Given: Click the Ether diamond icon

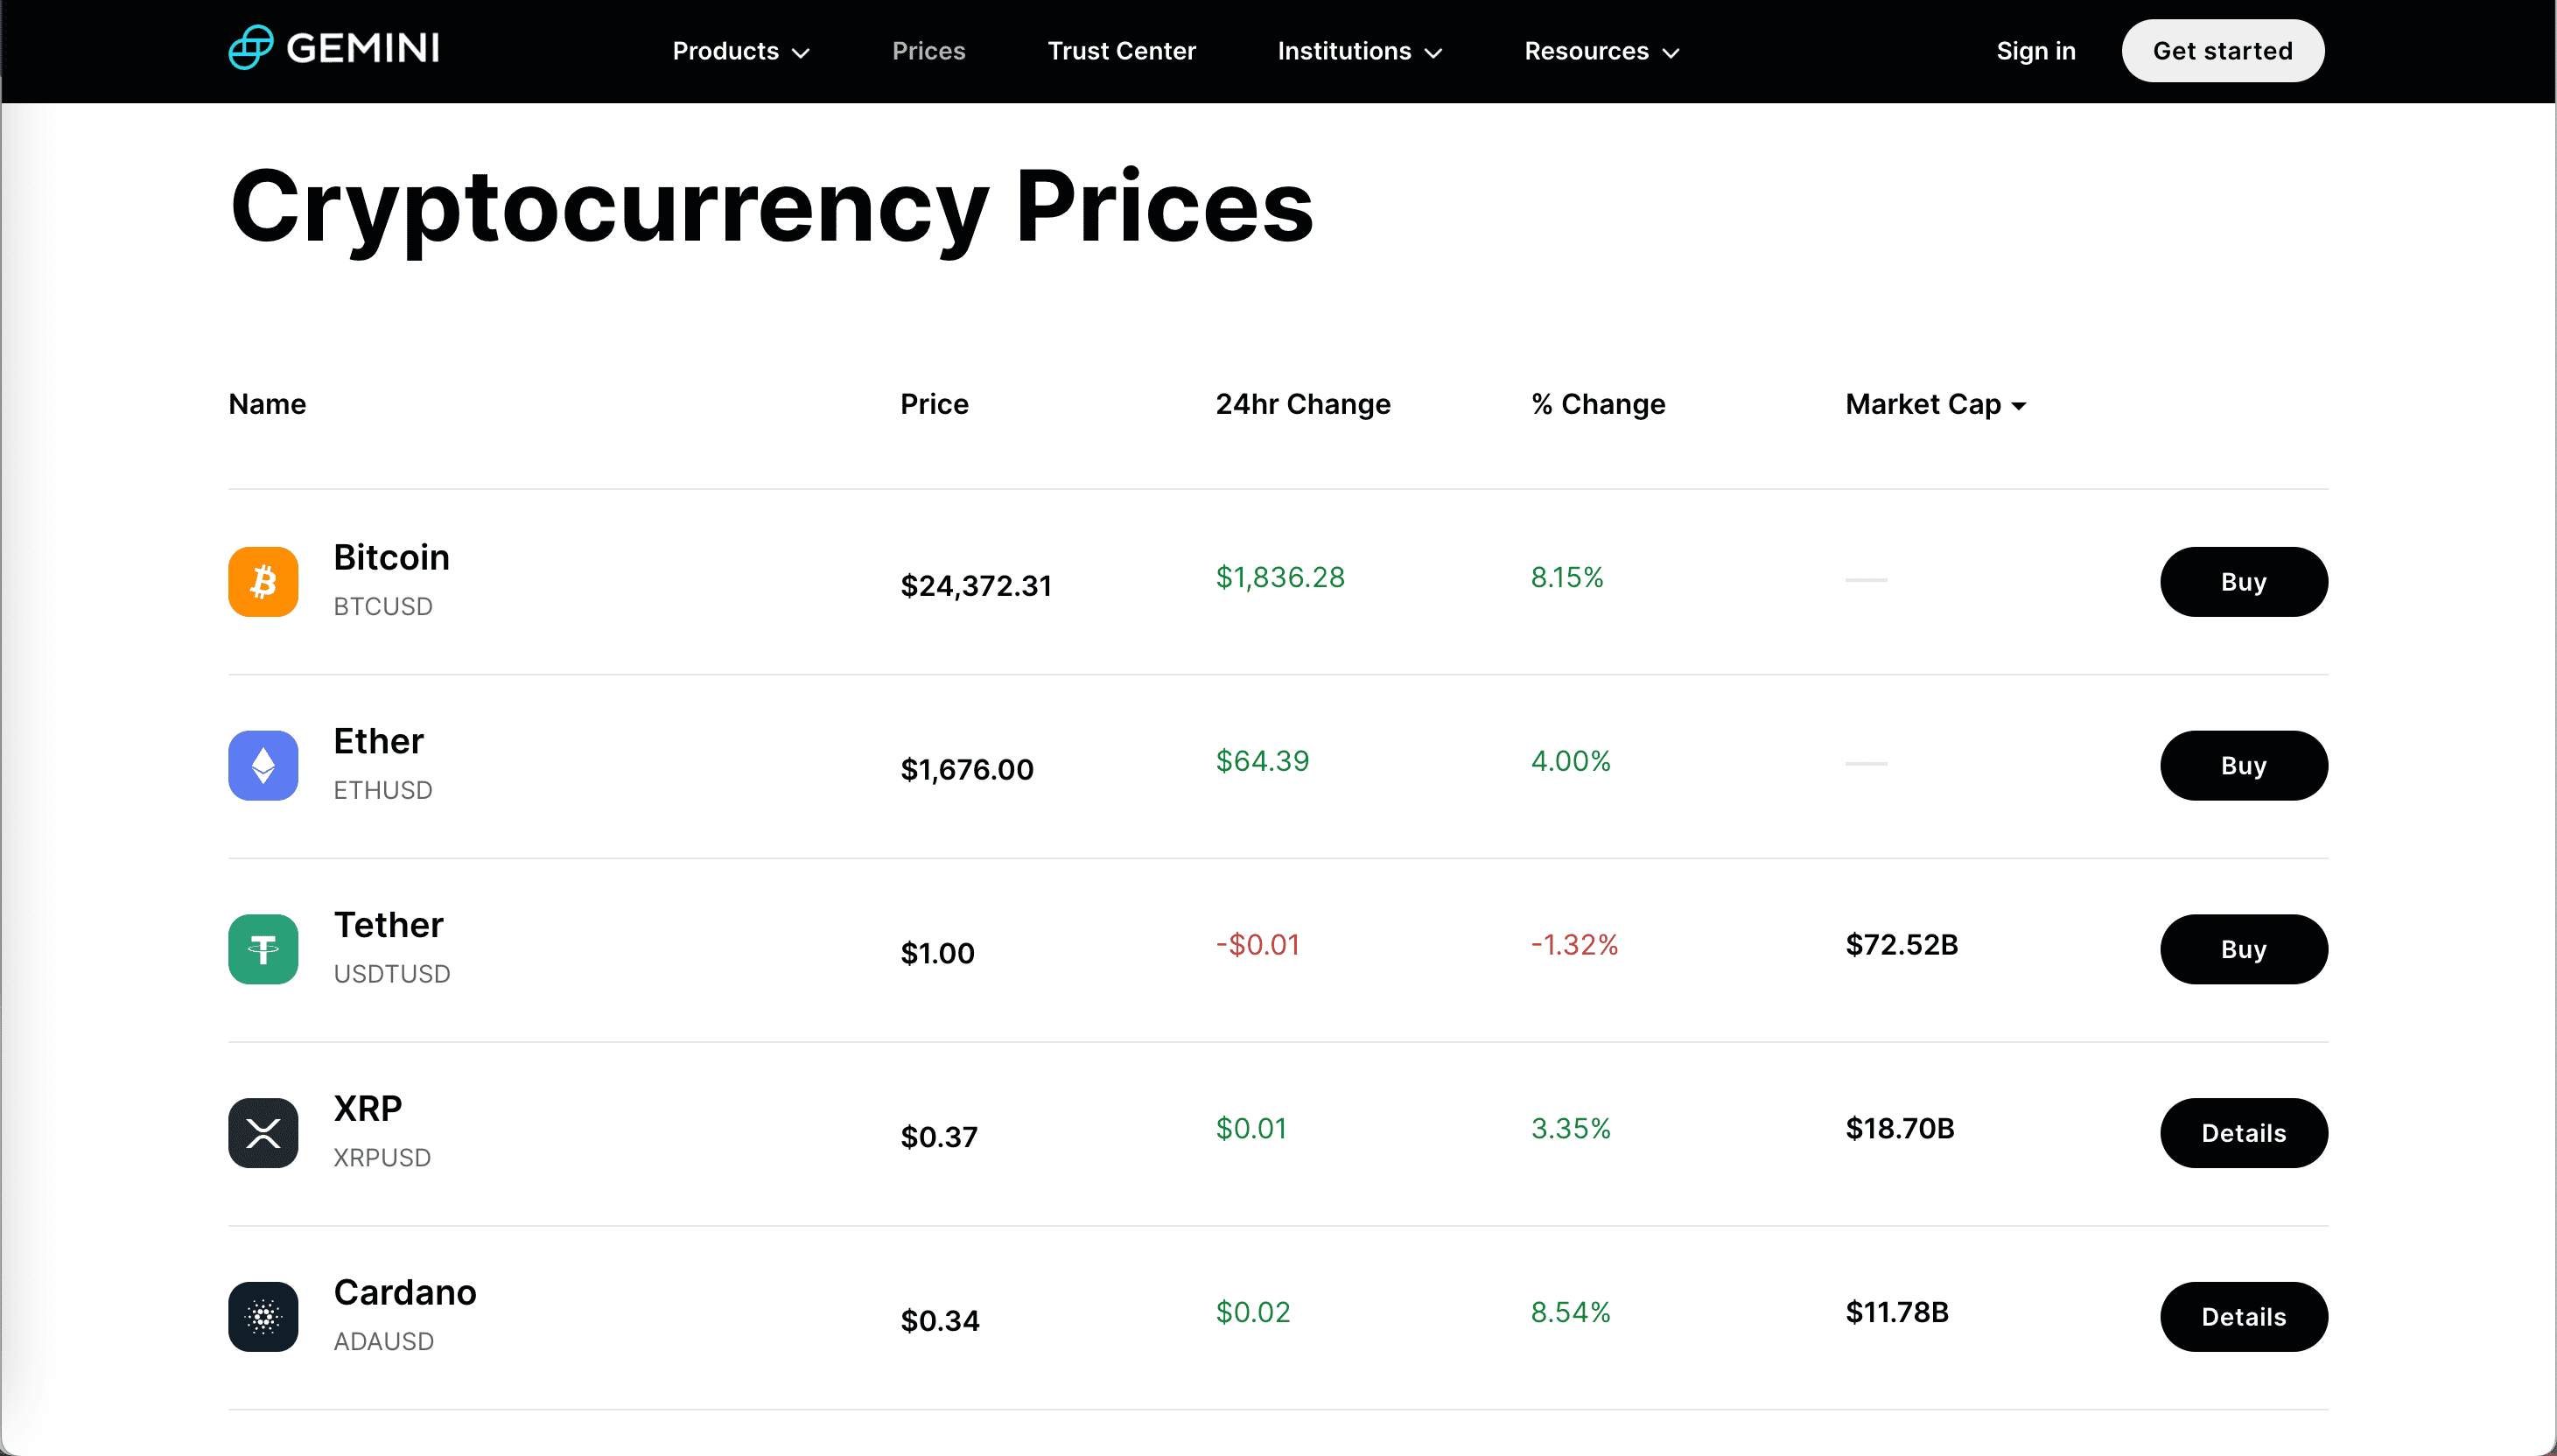Looking at the screenshot, I should tap(263, 766).
